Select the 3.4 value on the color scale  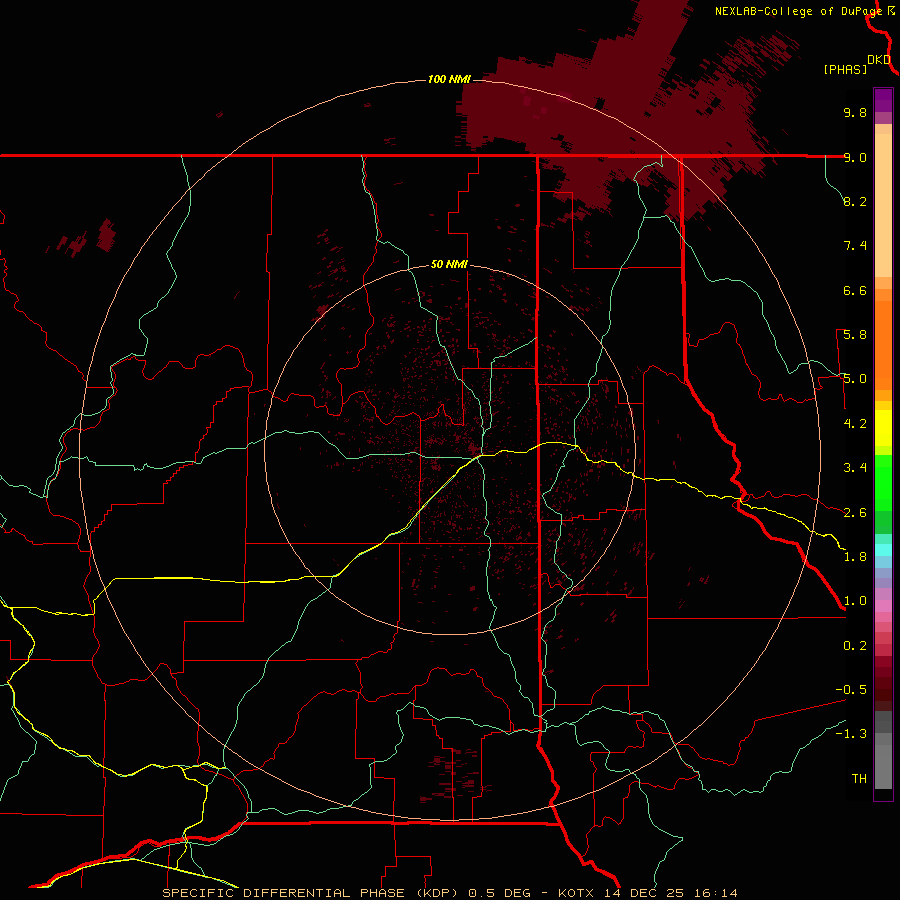pos(855,468)
